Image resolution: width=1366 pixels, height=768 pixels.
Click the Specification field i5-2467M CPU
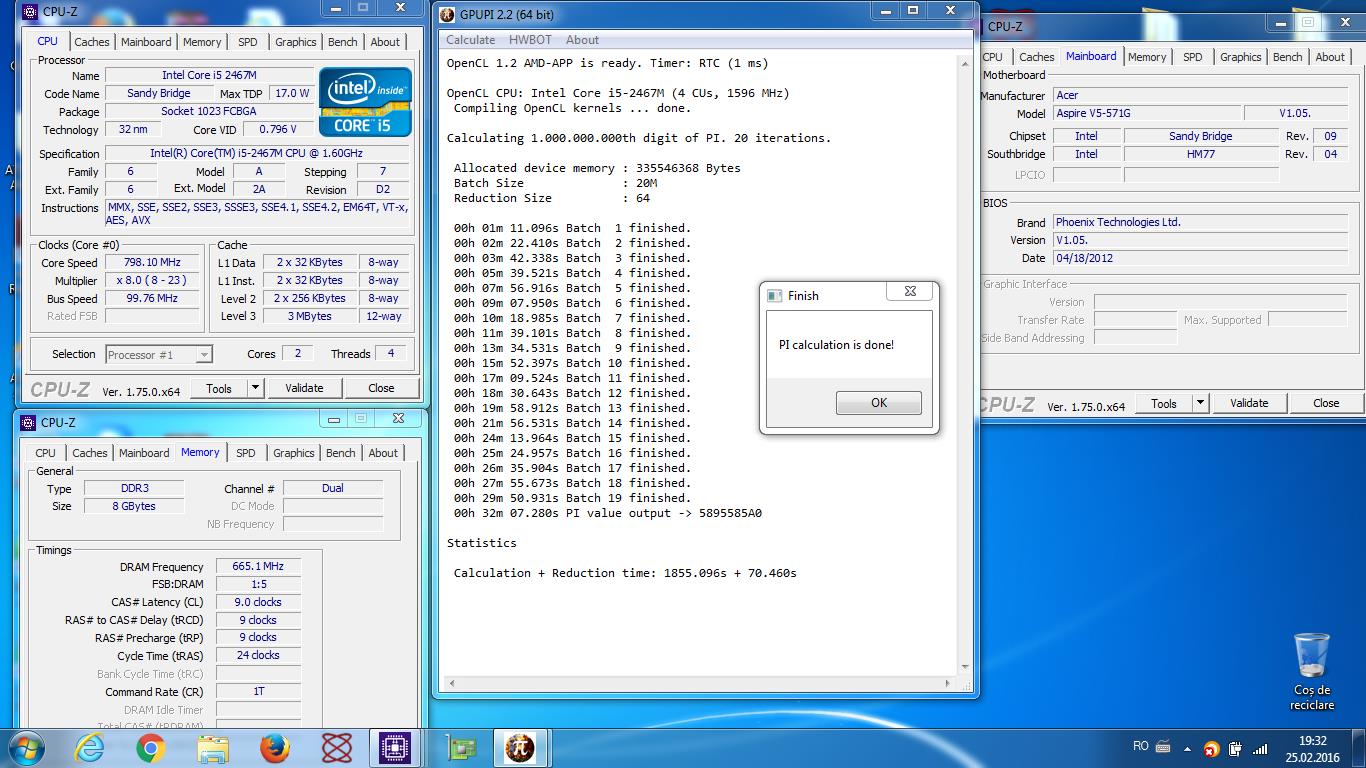[257, 153]
